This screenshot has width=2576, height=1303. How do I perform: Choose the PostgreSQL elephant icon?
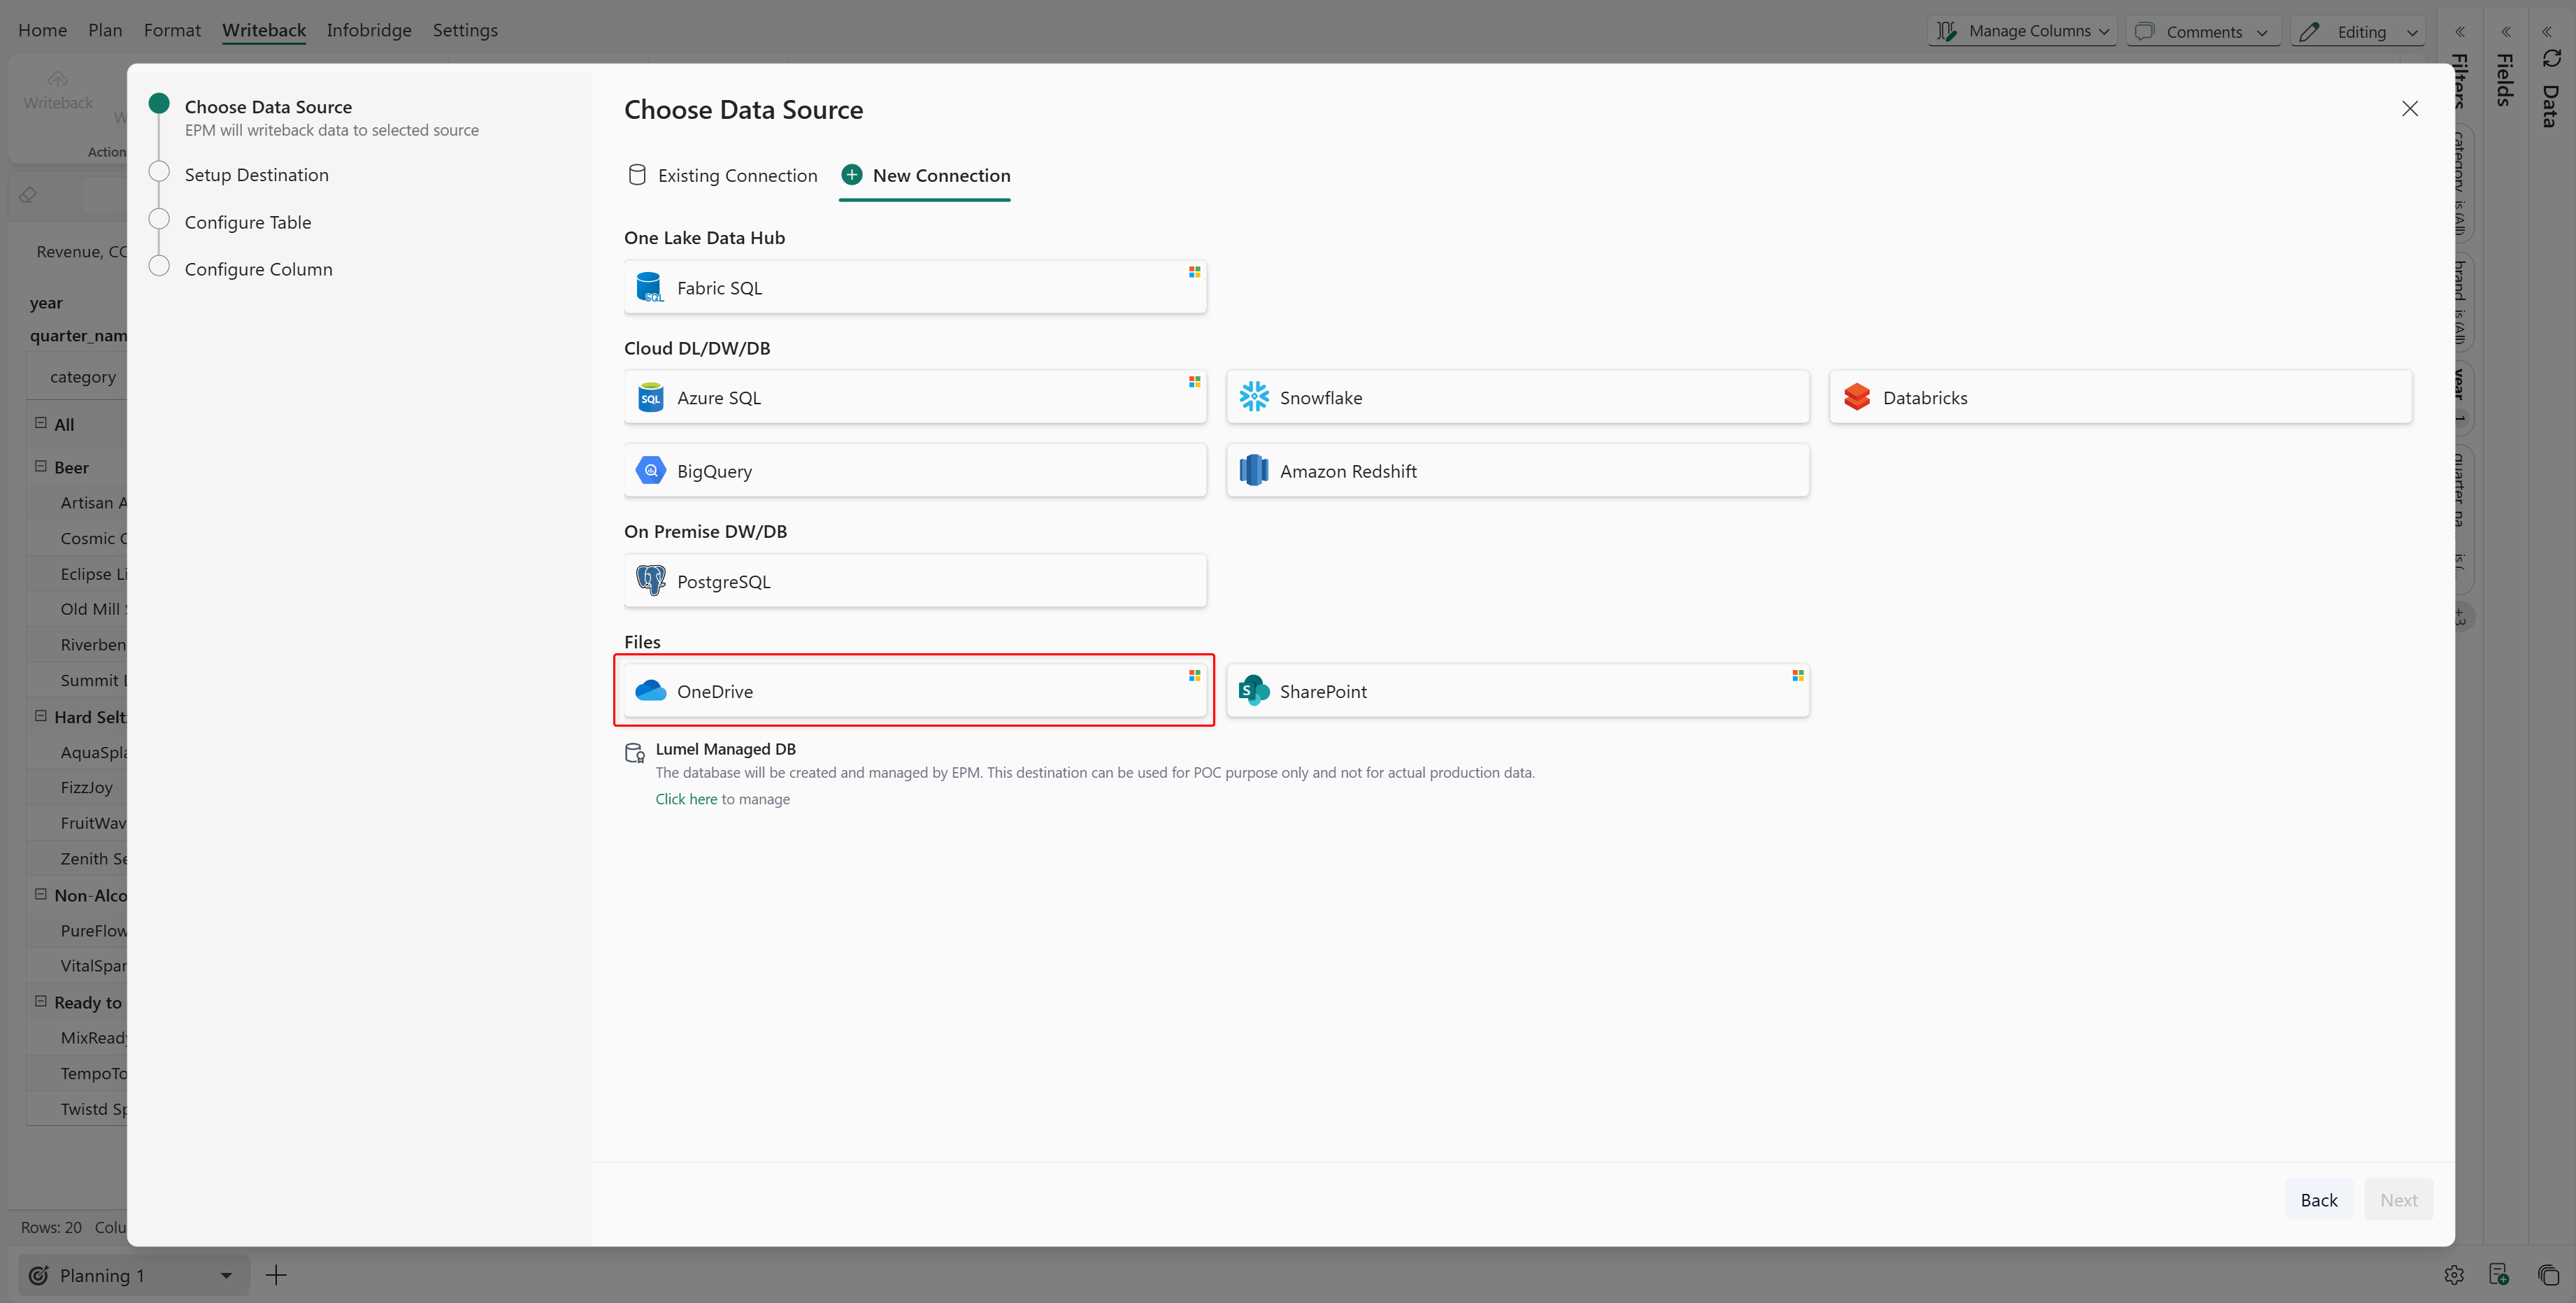point(651,580)
